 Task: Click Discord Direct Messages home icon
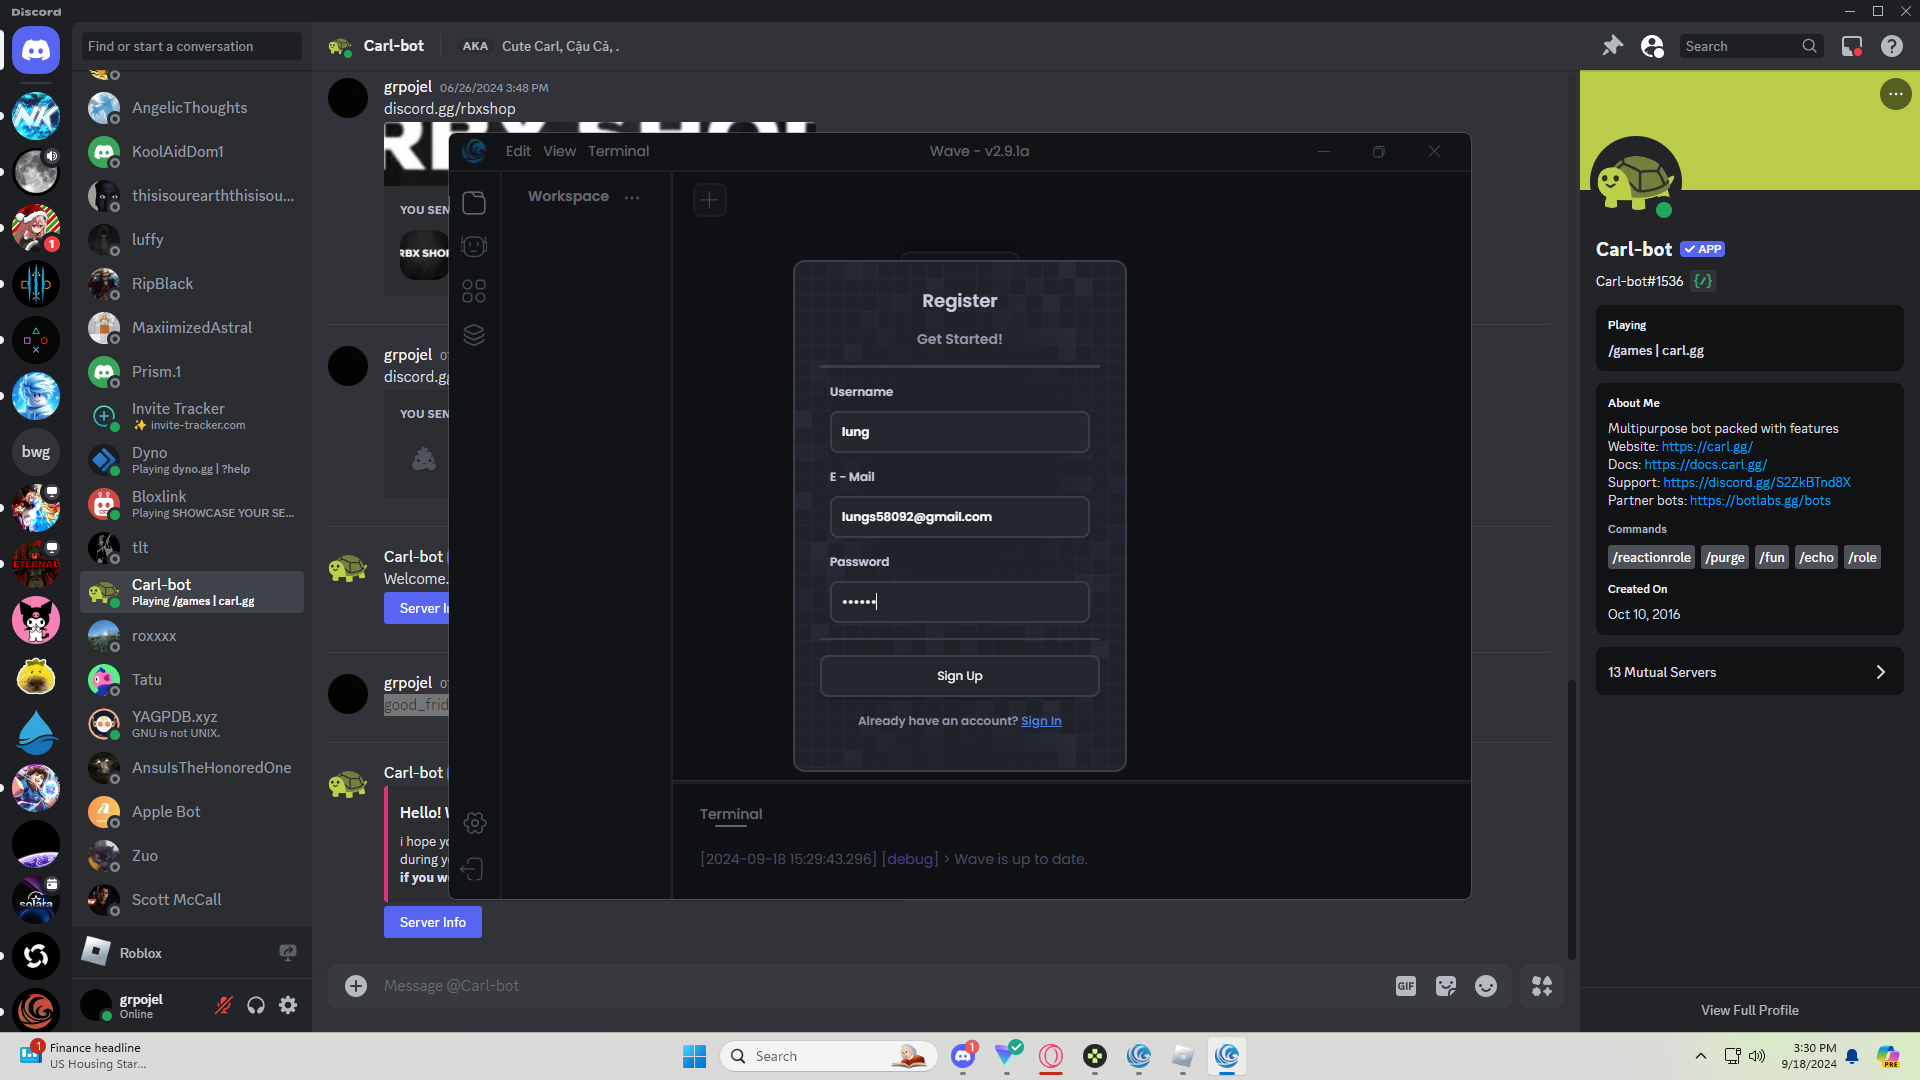[36, 50]
